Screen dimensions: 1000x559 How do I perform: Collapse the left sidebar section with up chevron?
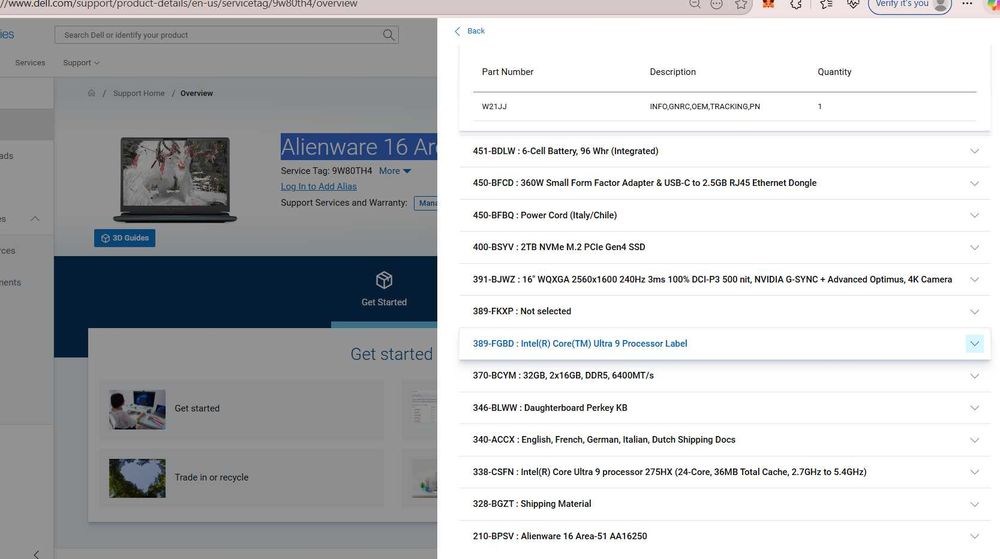click(x=35, y=219)
